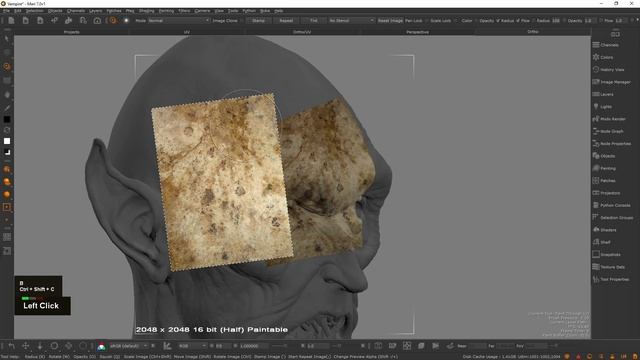Click the Stamp button
Viewport: 640px width, 360px height.
258,20
